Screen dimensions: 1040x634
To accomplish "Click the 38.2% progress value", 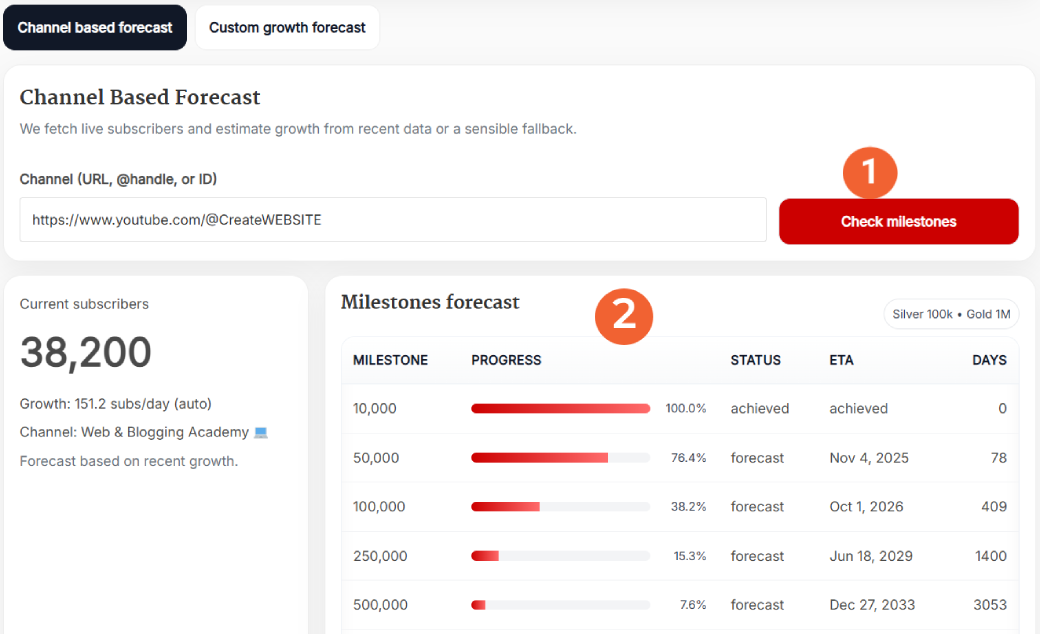I will pos(688,507).
